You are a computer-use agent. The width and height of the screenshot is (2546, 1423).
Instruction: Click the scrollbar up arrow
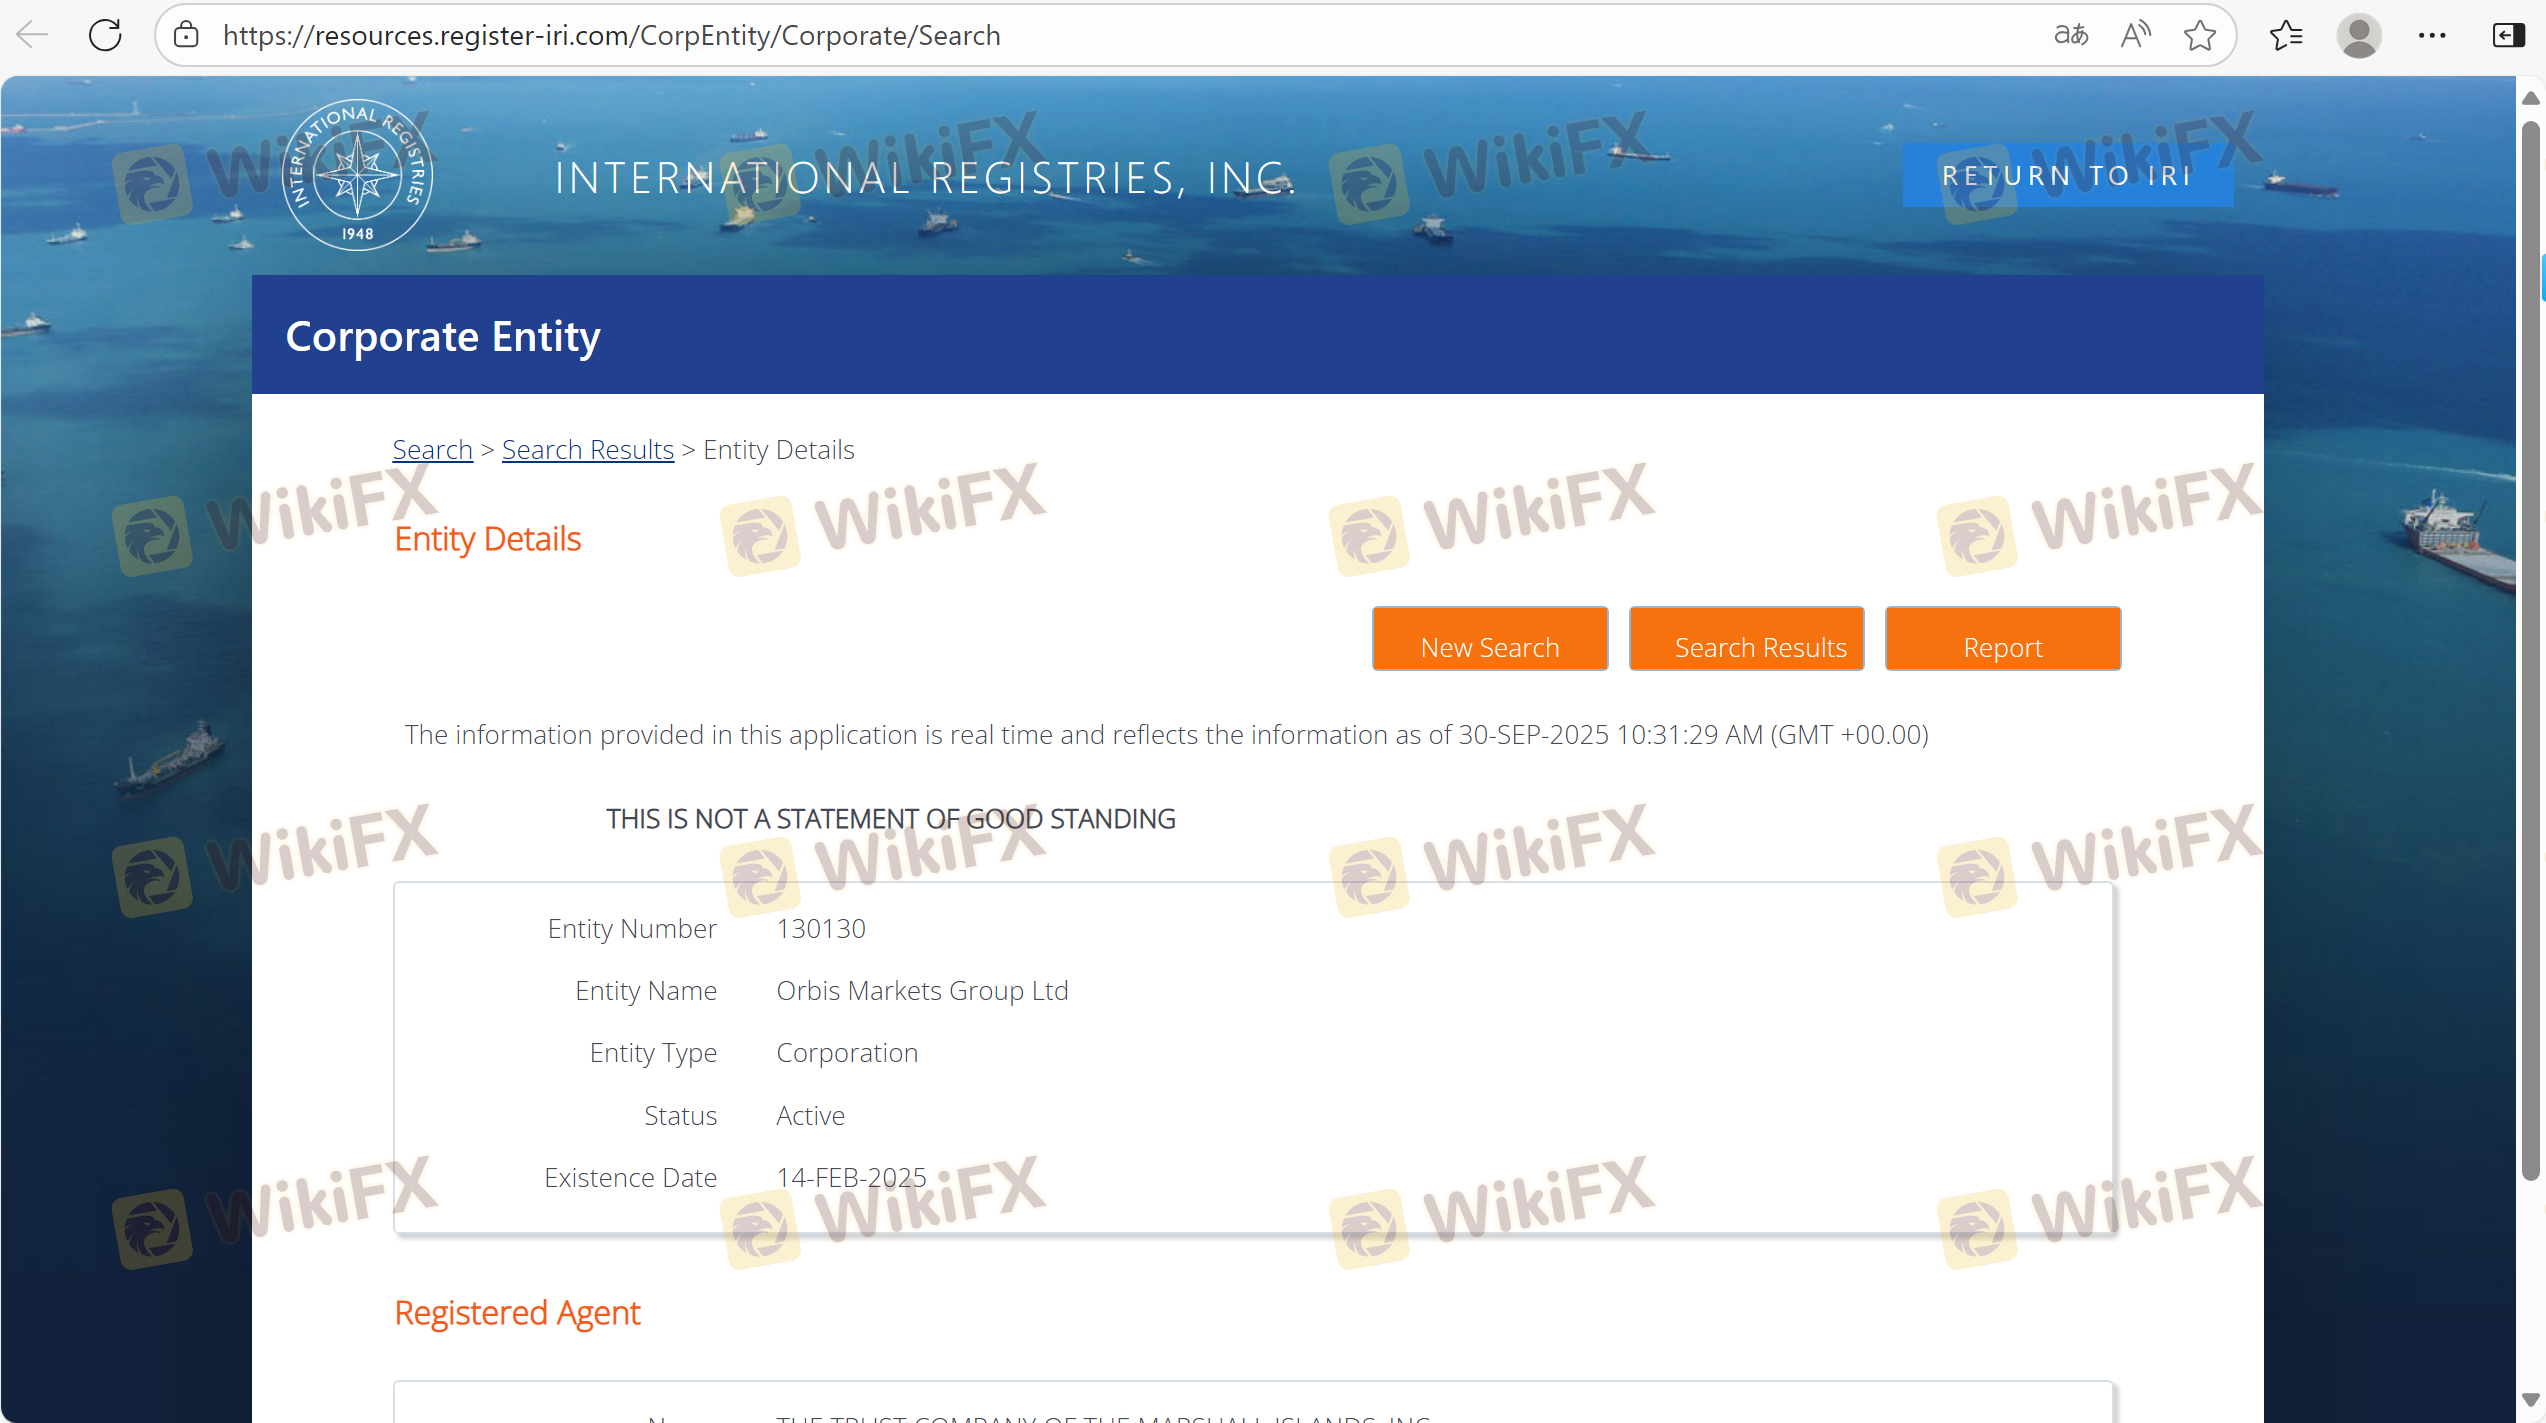coord(2531,98)
